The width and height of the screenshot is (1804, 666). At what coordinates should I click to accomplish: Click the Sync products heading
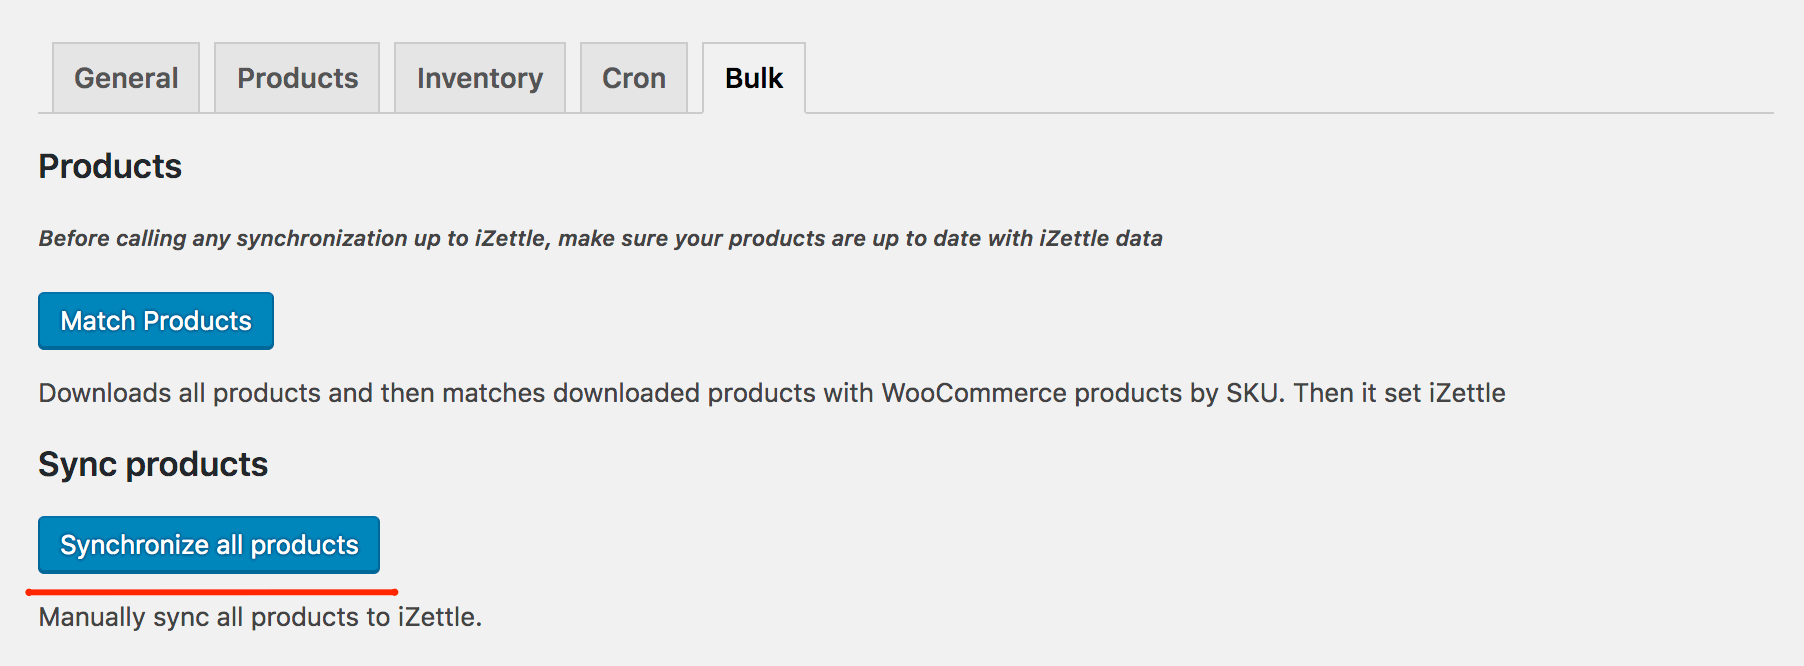click(153, 464)
